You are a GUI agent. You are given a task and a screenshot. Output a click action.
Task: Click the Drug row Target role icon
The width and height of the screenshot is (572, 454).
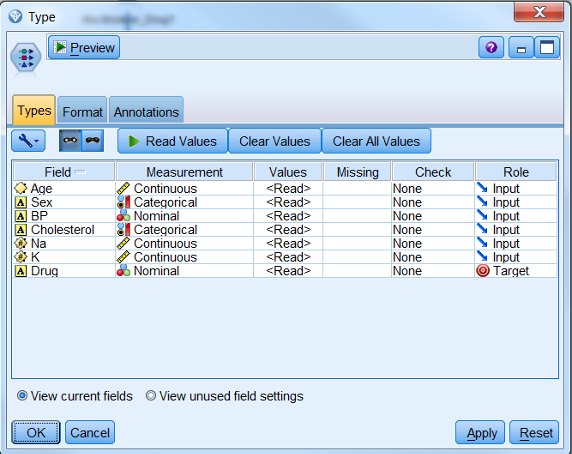click(483, 271)
